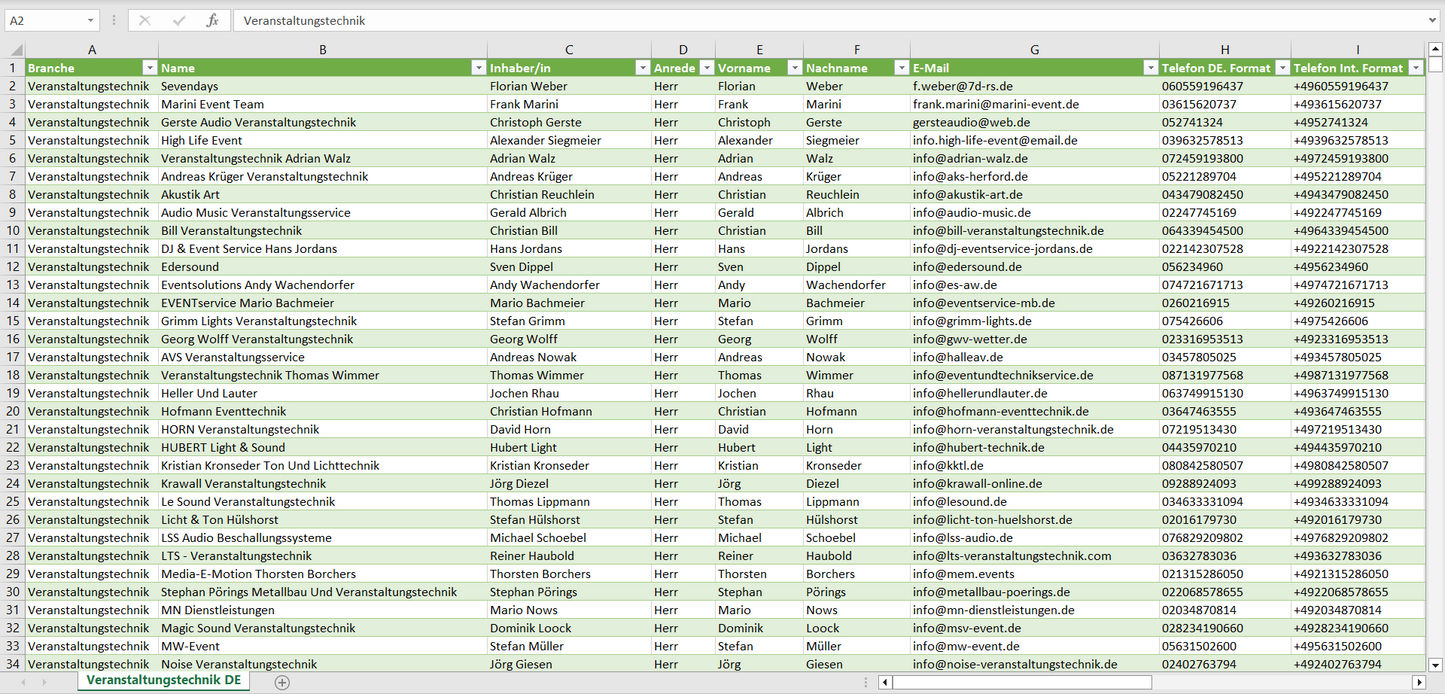Viewport: 1445px width, 694px height.
Task: Open the E-Mail column filter dropdown
Action: (1150, 68)
